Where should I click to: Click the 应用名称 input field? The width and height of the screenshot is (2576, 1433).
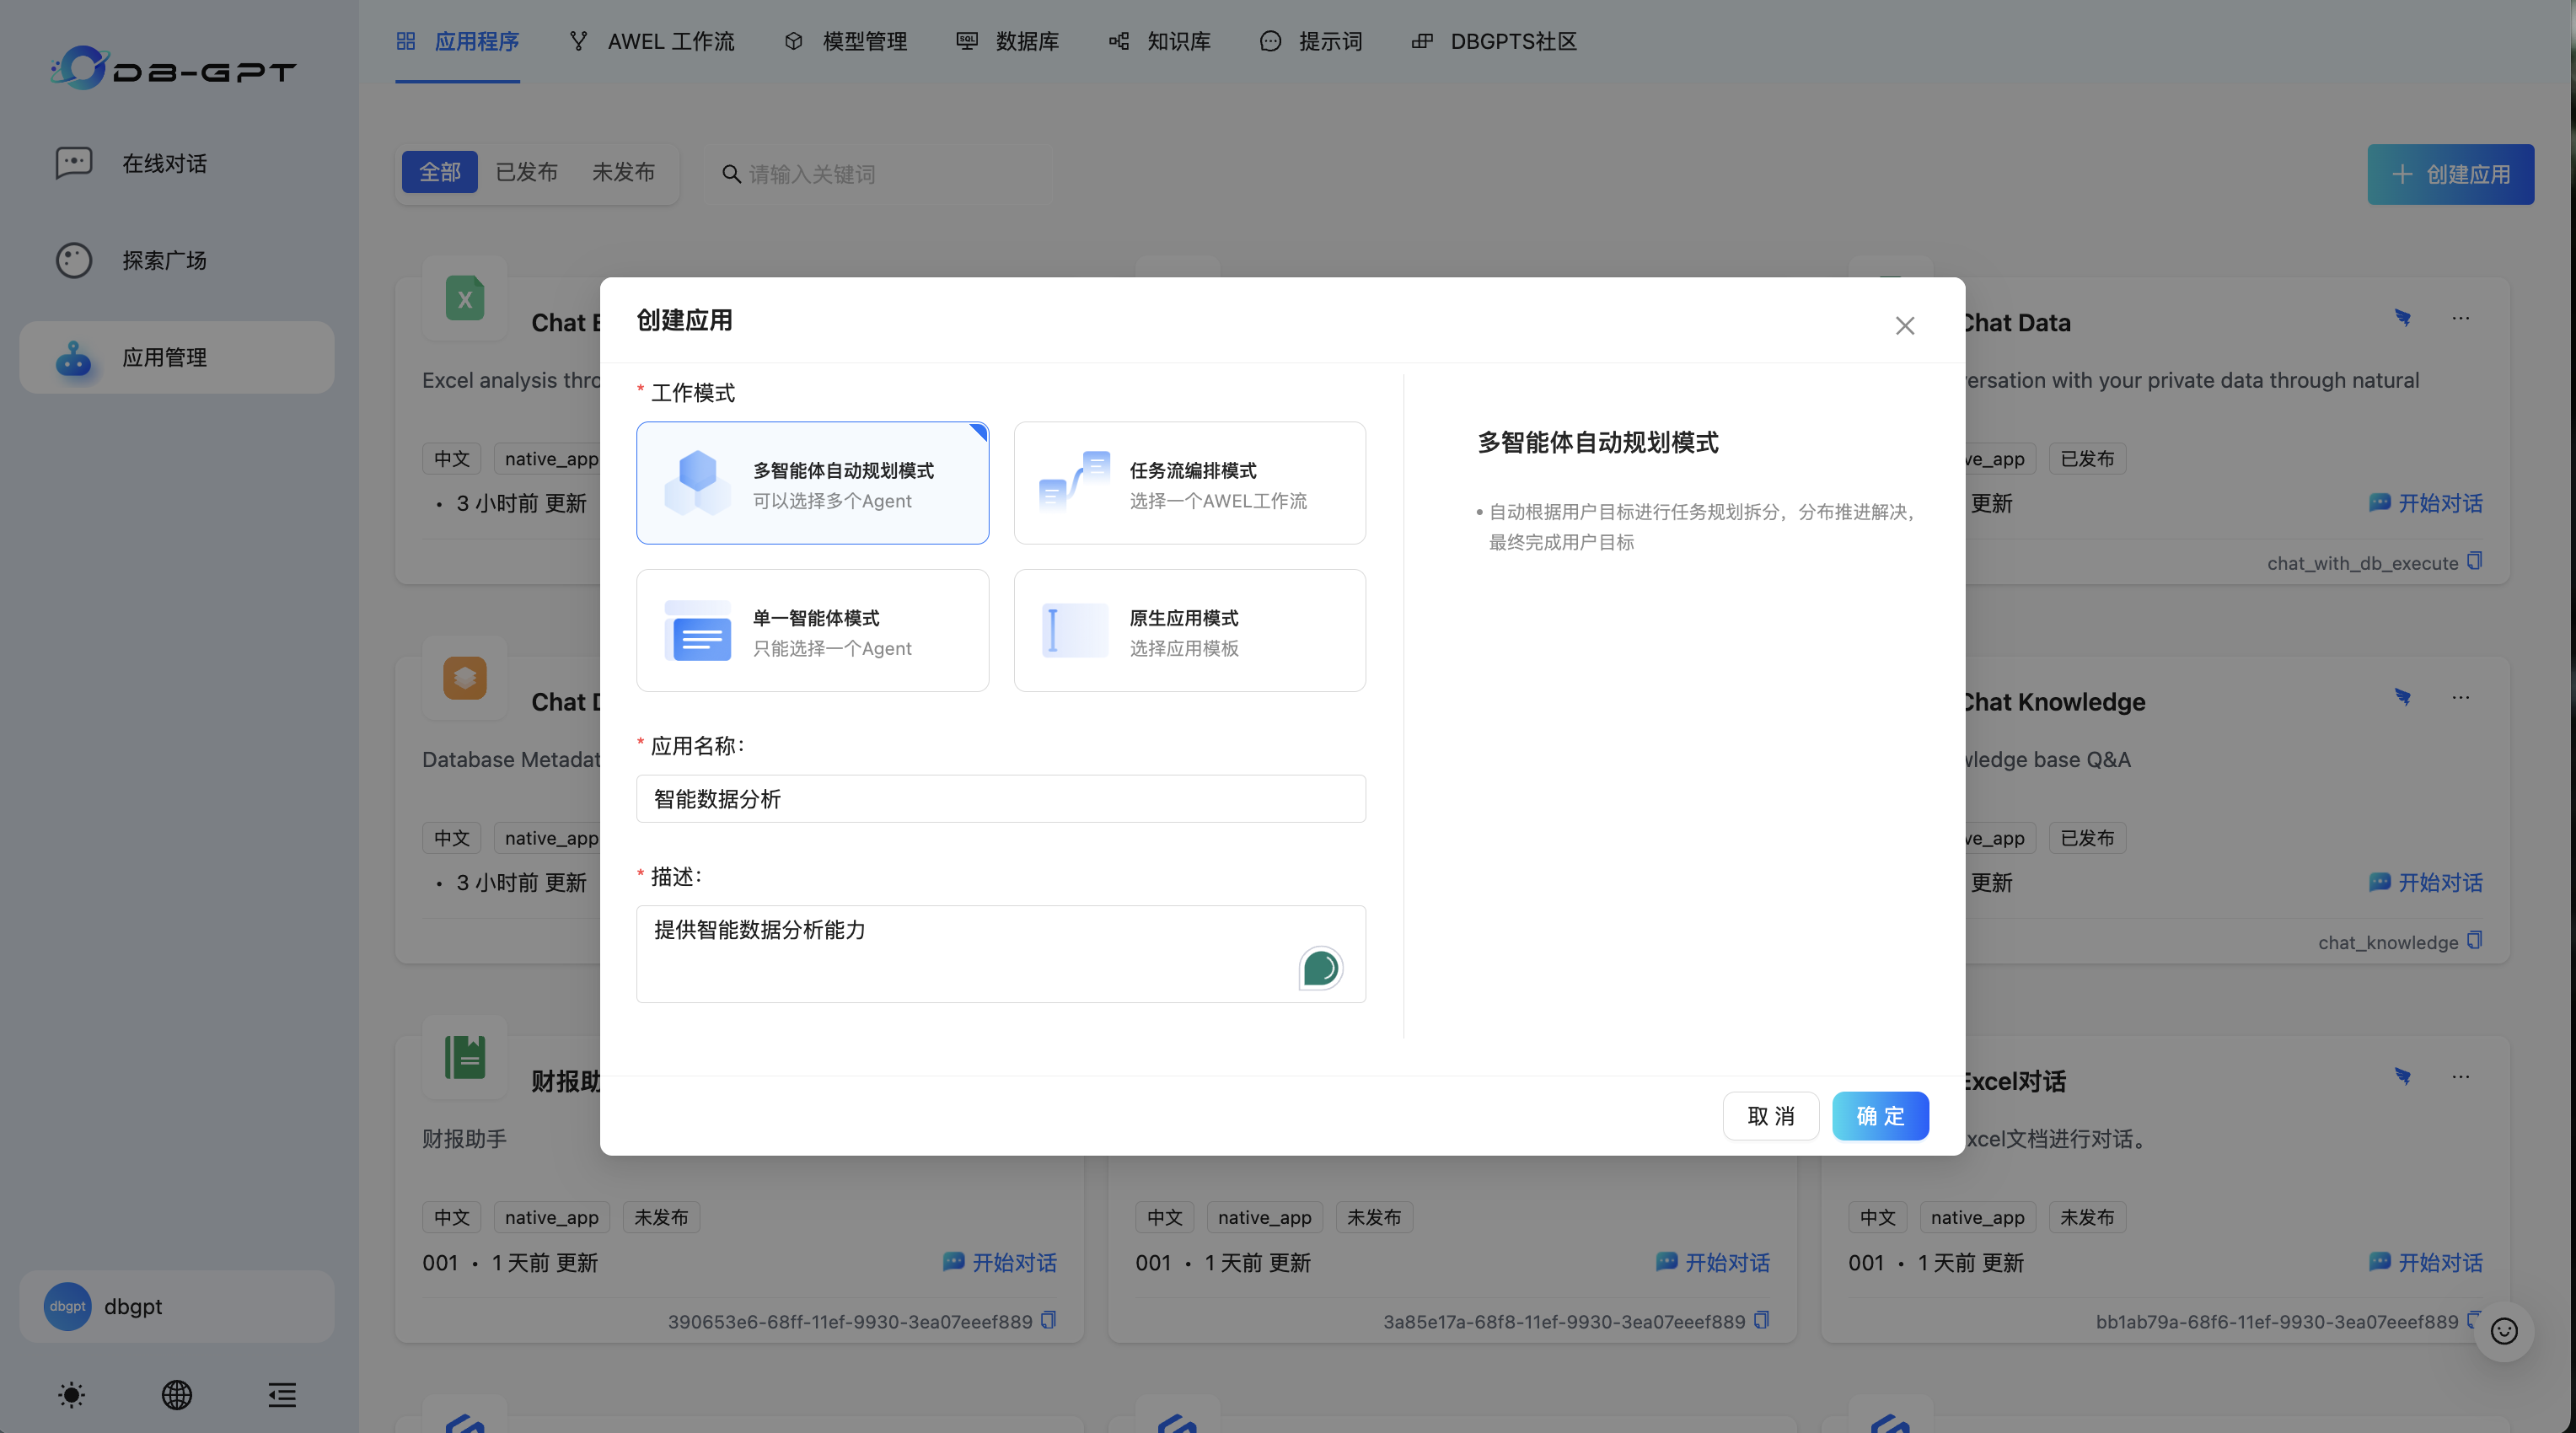pos(1000,798)
